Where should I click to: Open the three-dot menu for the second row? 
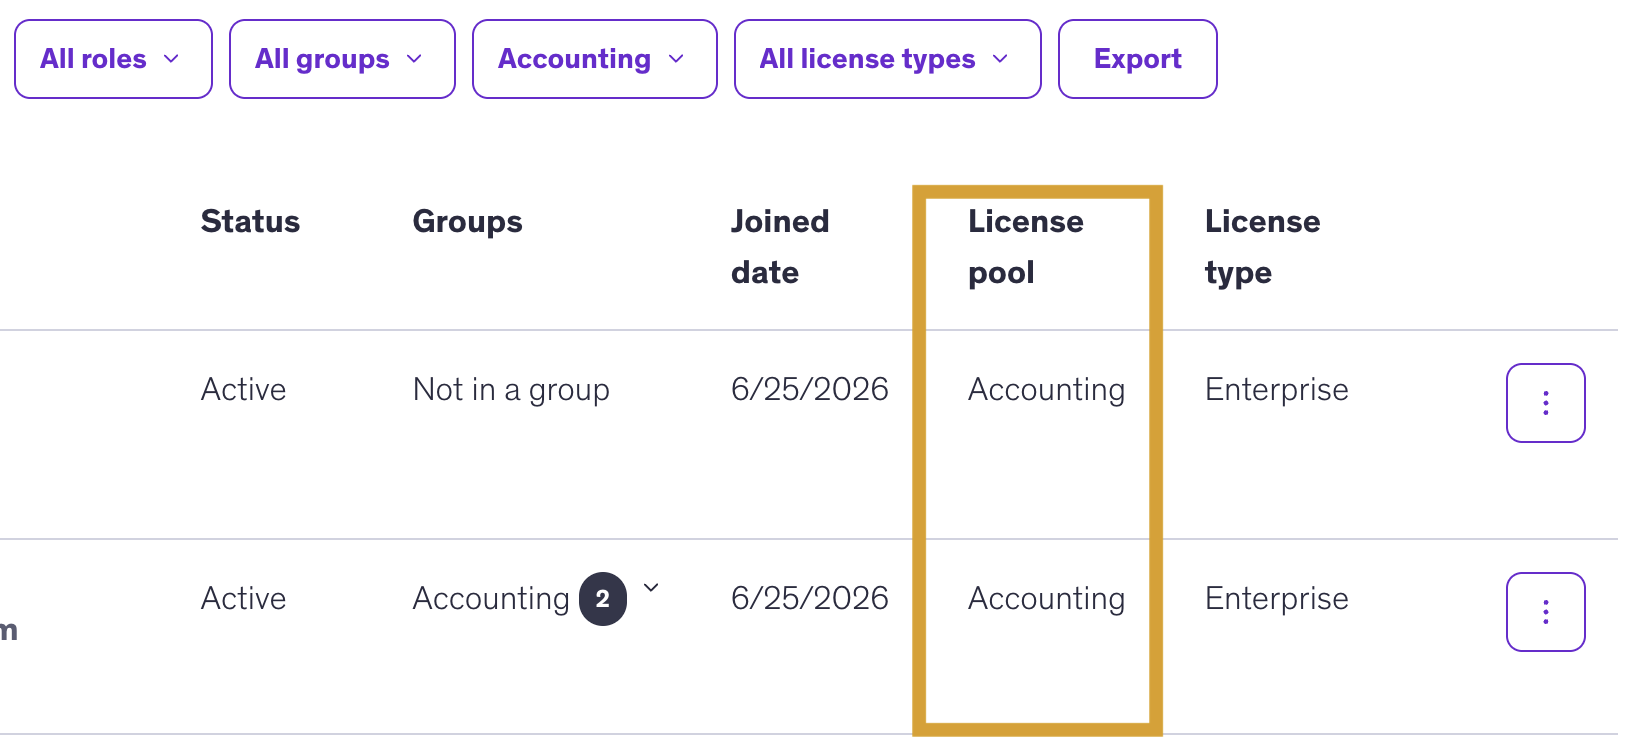tap(1545, 612)
